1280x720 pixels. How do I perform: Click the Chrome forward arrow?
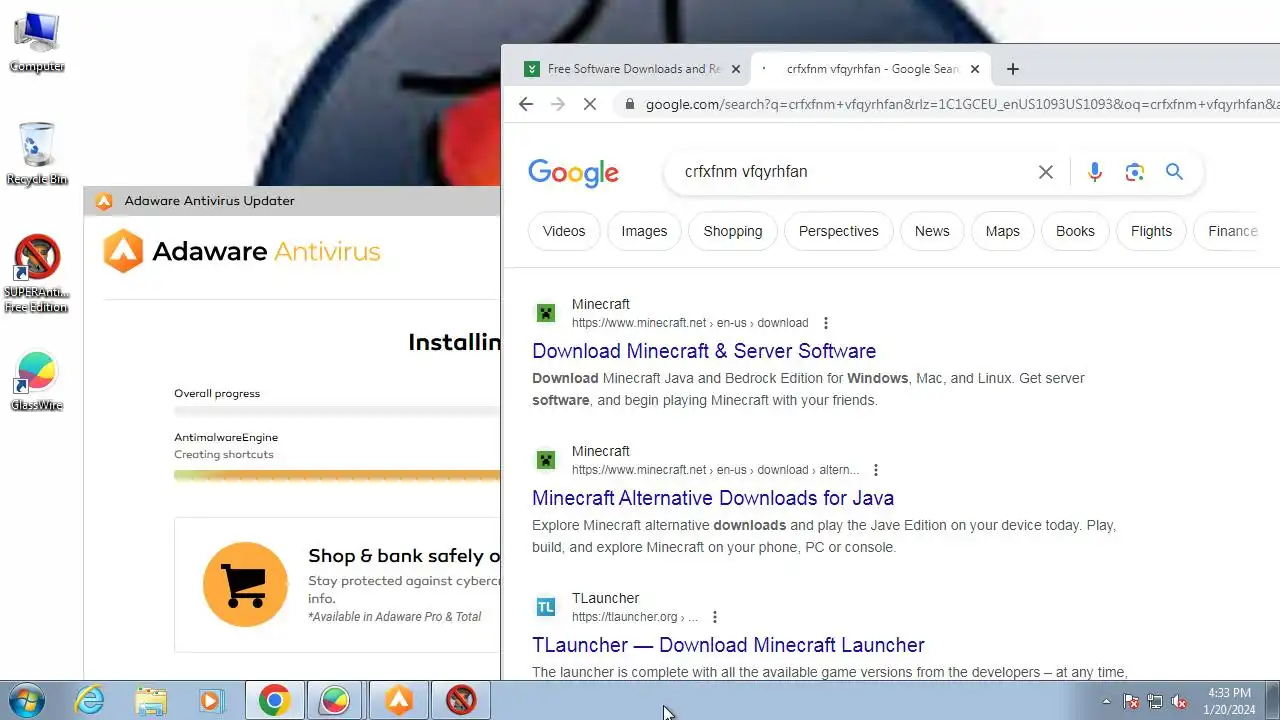click(x=558, y=104)
